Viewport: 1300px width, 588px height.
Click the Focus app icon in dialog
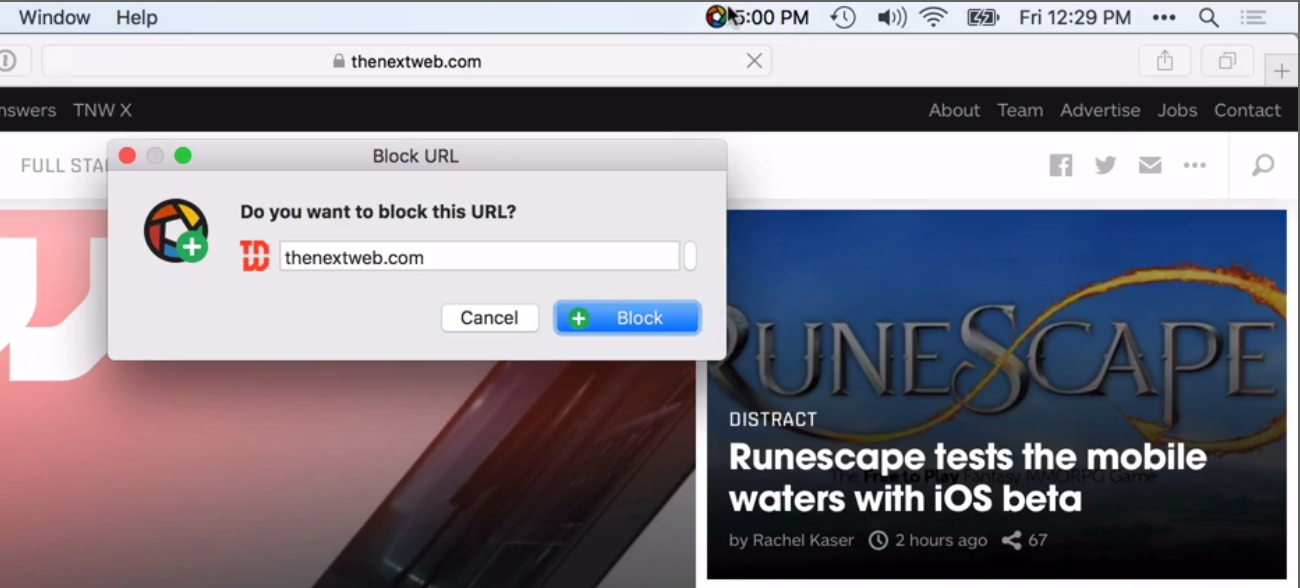pyautogui.click(x=176, y=231)
